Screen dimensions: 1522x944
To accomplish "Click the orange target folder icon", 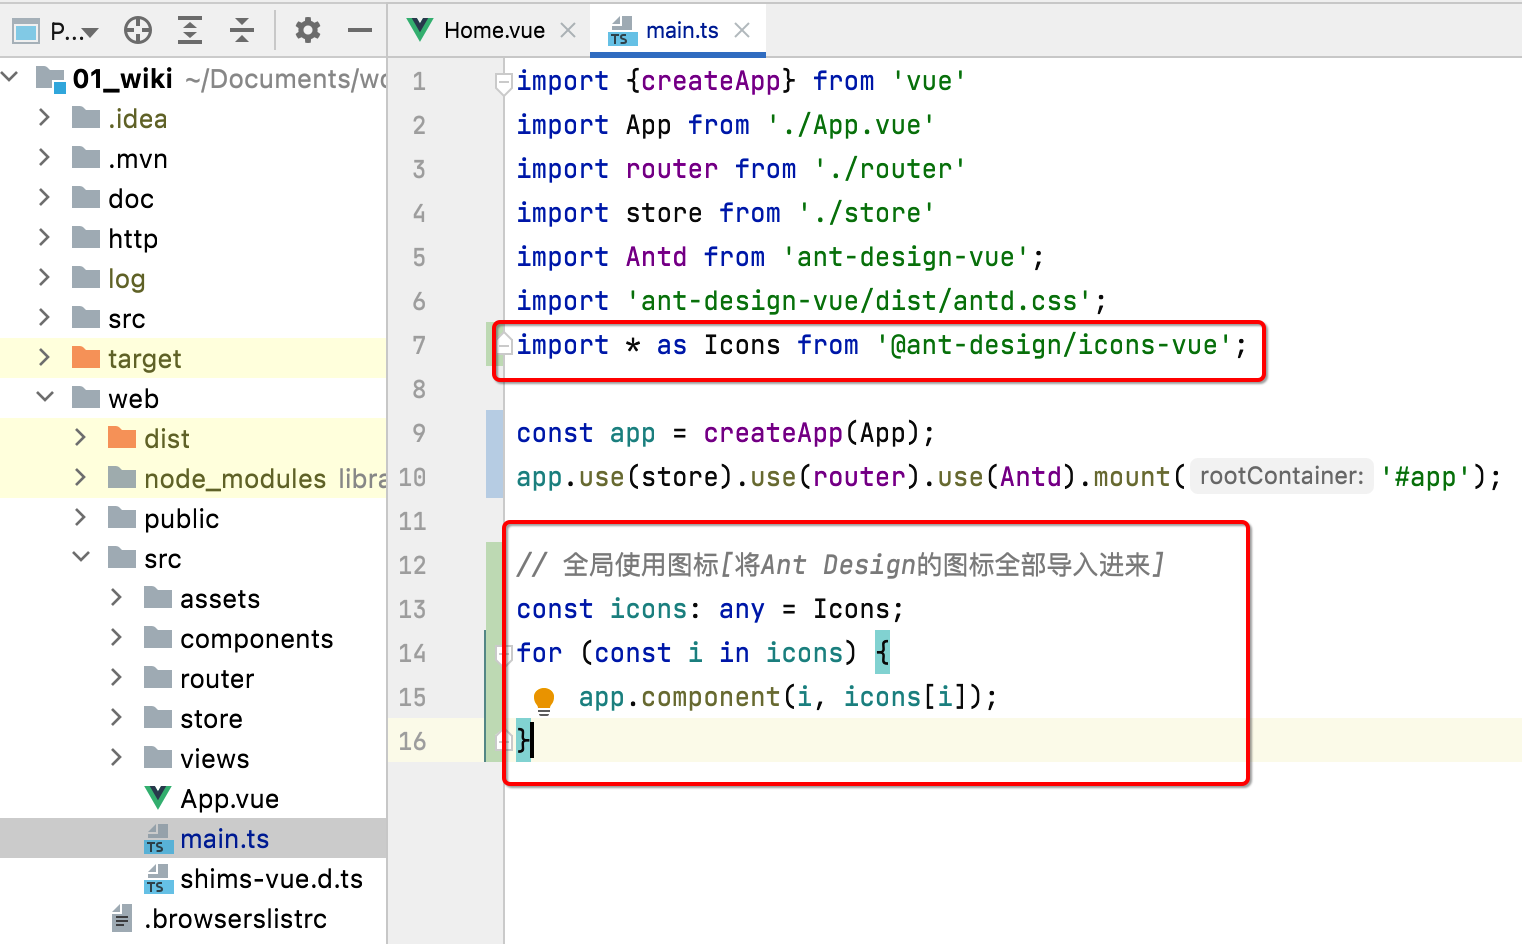I will [x=86, y=357].
